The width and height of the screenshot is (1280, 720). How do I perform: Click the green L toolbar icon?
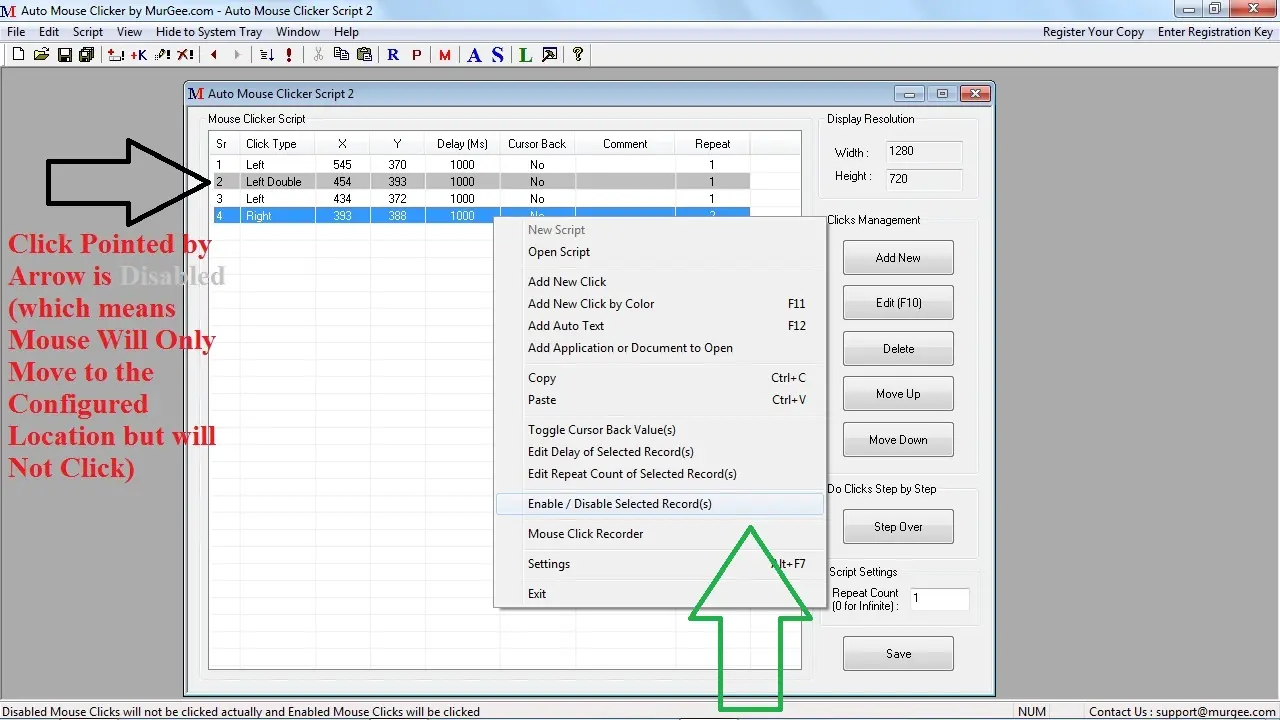pyautogui.click(x=526, y=55)
